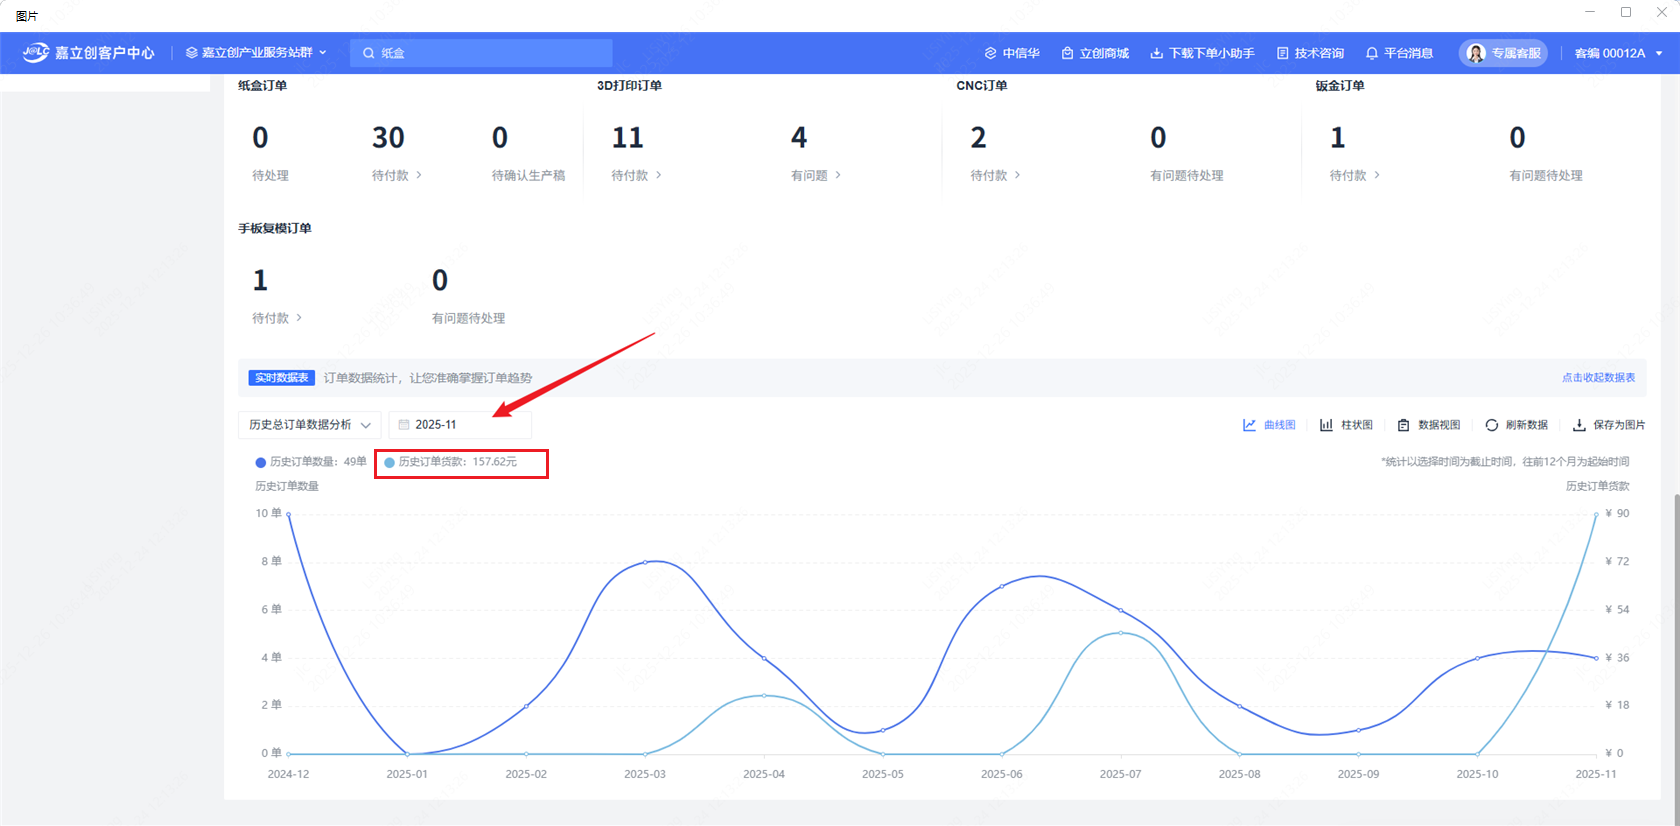Open 立创商城 in top navigation
Screen dimensions: 1680x826
[x=1095, y=53]
